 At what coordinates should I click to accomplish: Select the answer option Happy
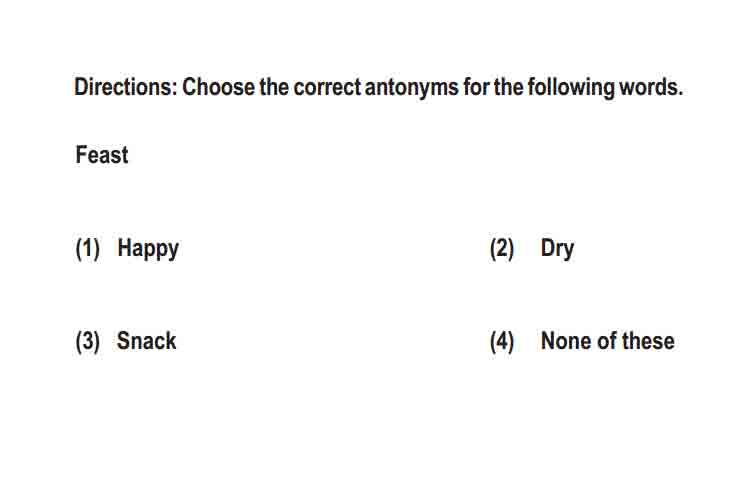click(x=148, y=249)
